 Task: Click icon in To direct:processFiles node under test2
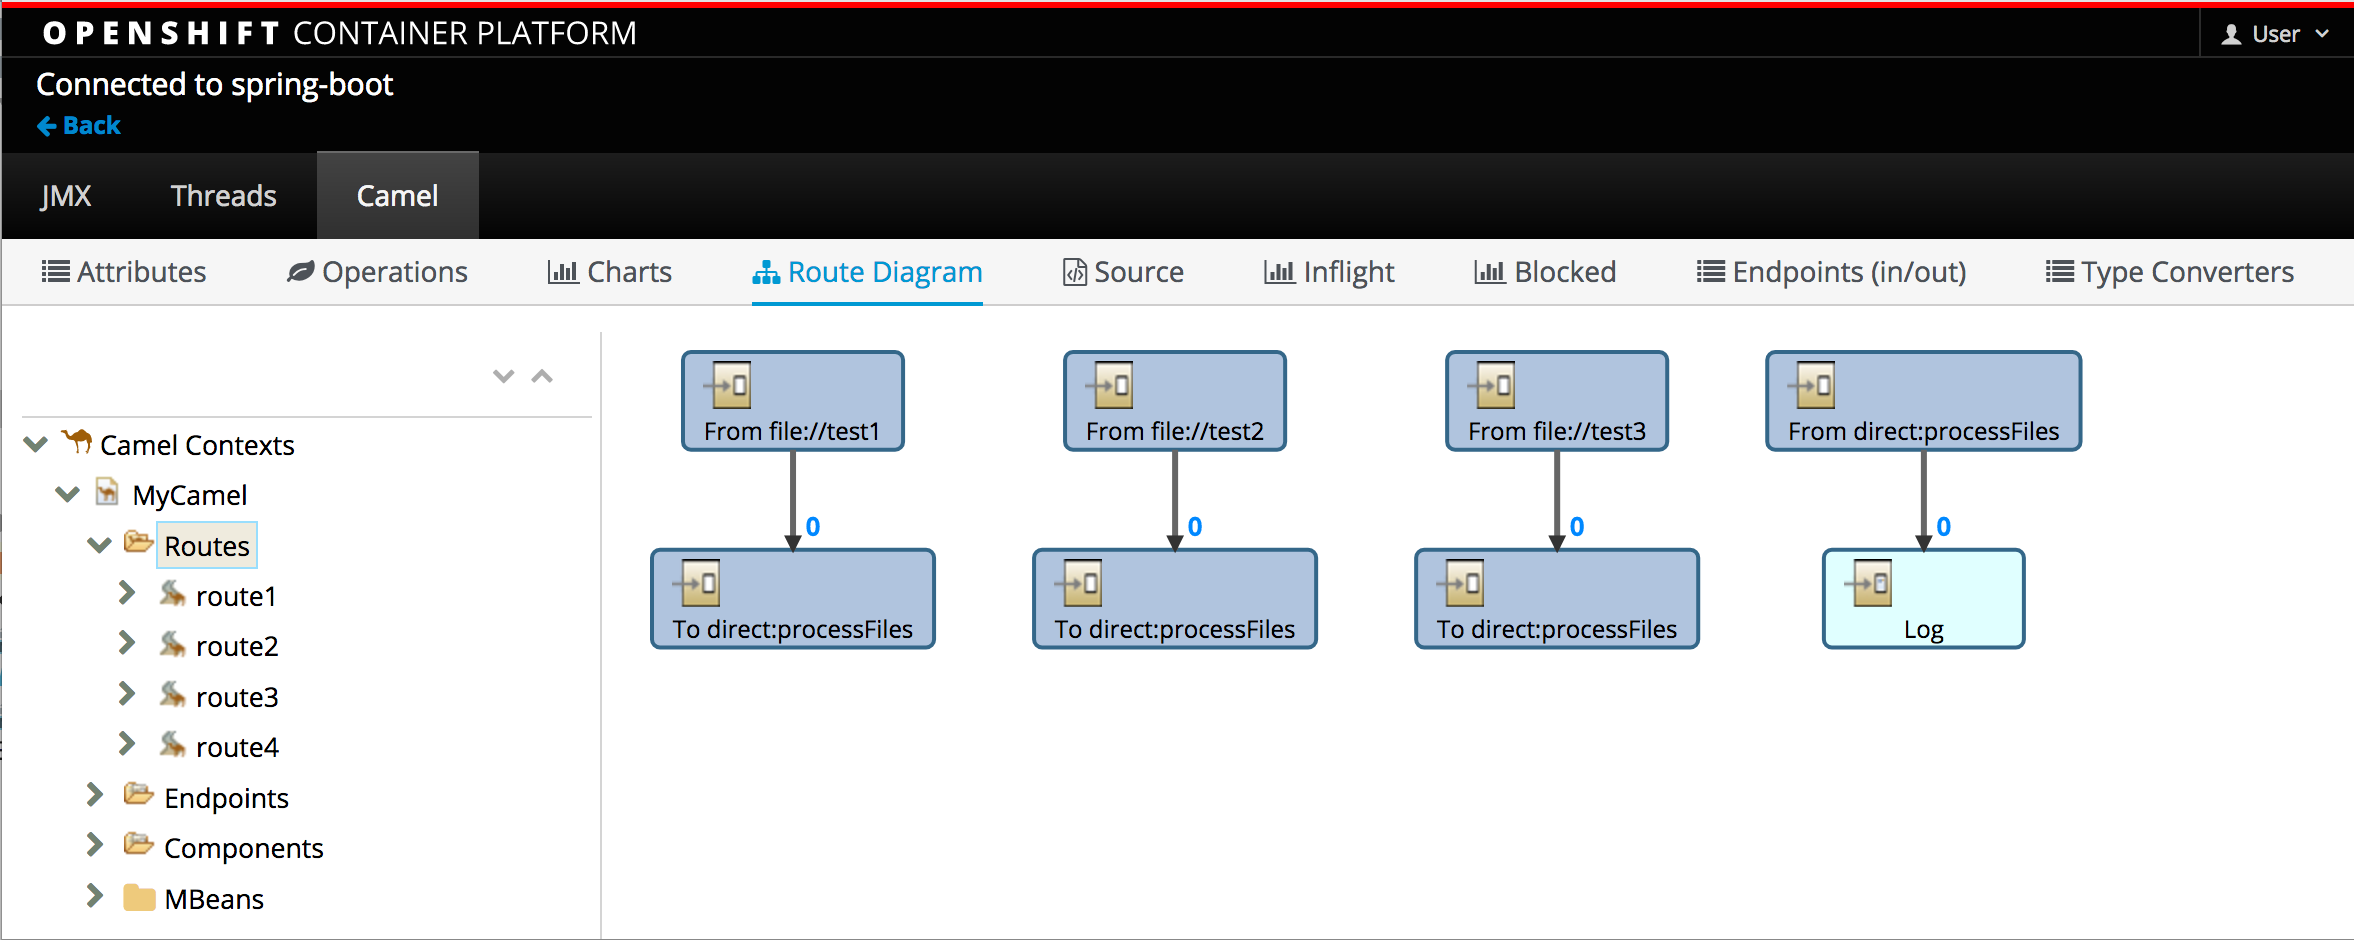pyautogui.click(x=1079, y=583)
